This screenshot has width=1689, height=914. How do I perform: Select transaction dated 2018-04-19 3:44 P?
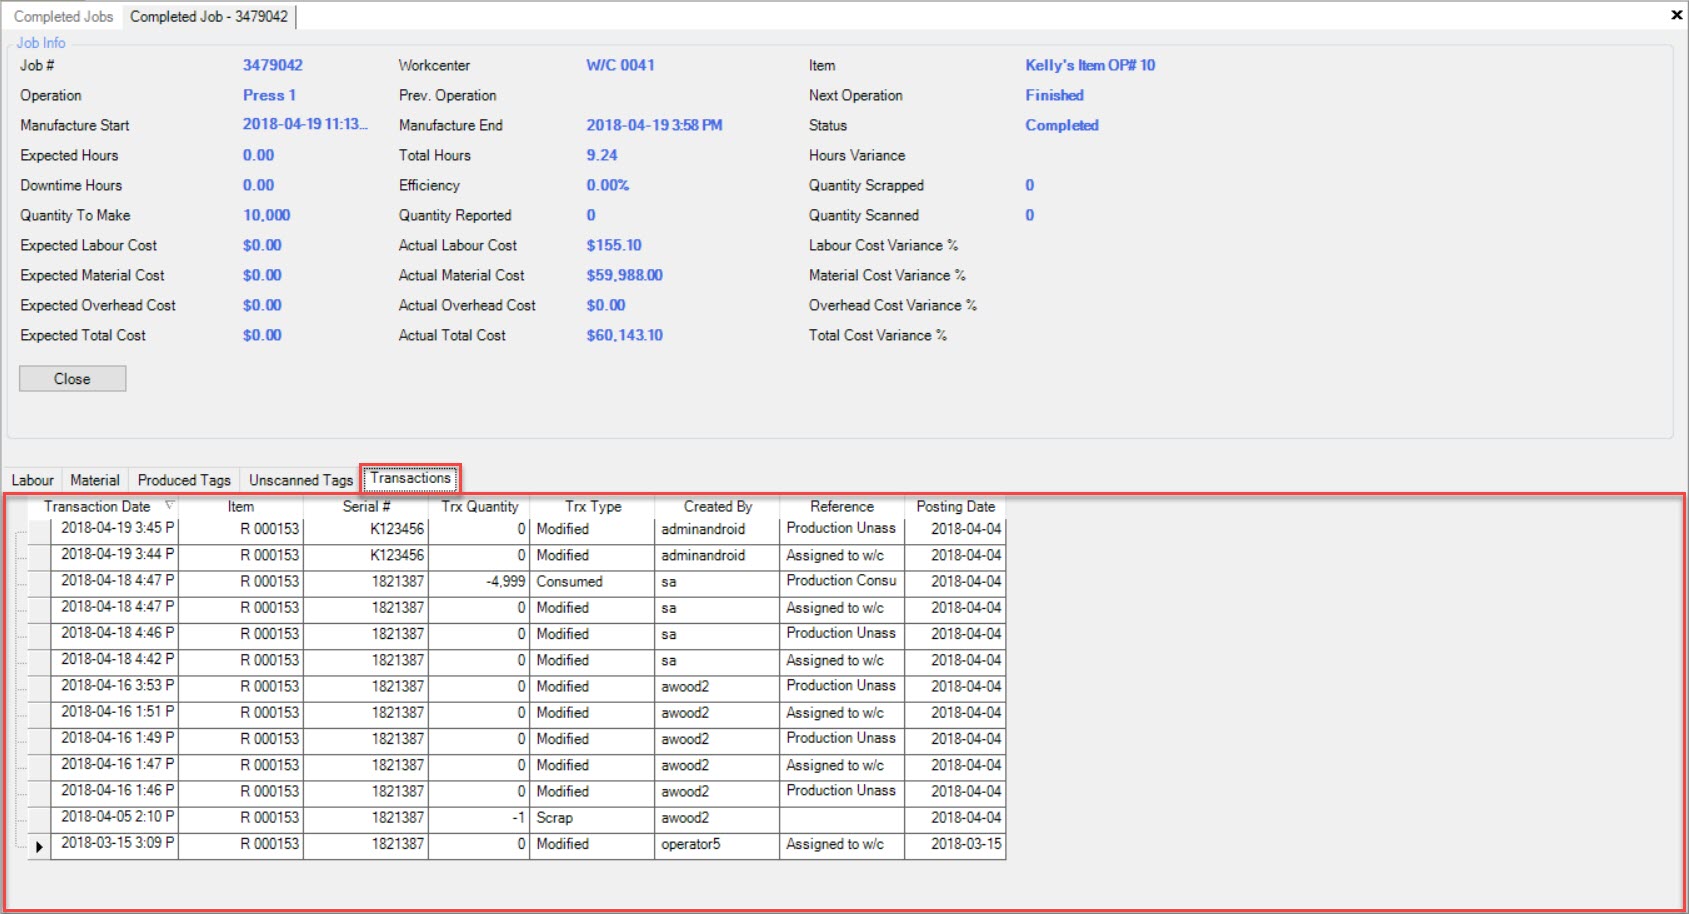pos(115,555)
